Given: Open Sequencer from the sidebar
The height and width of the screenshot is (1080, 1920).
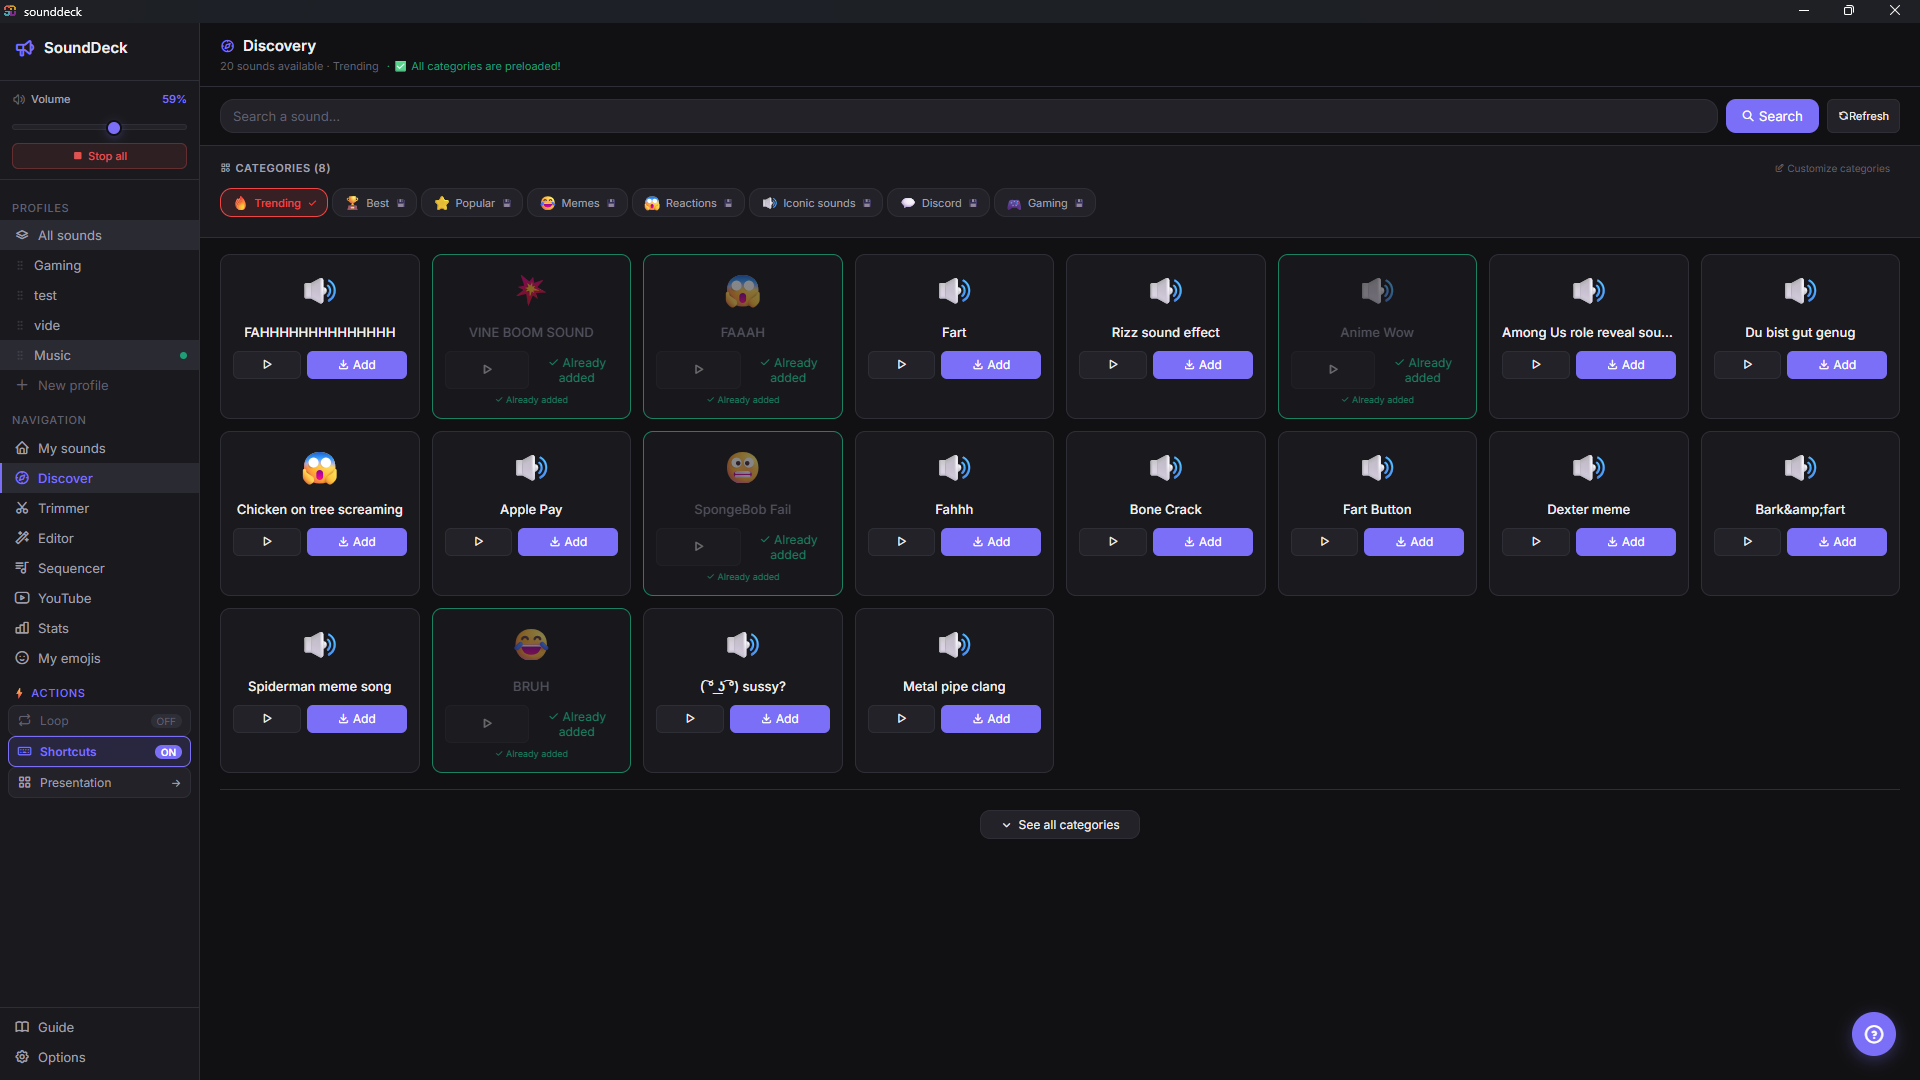Looking at the screenshot, I should point(99,568).
